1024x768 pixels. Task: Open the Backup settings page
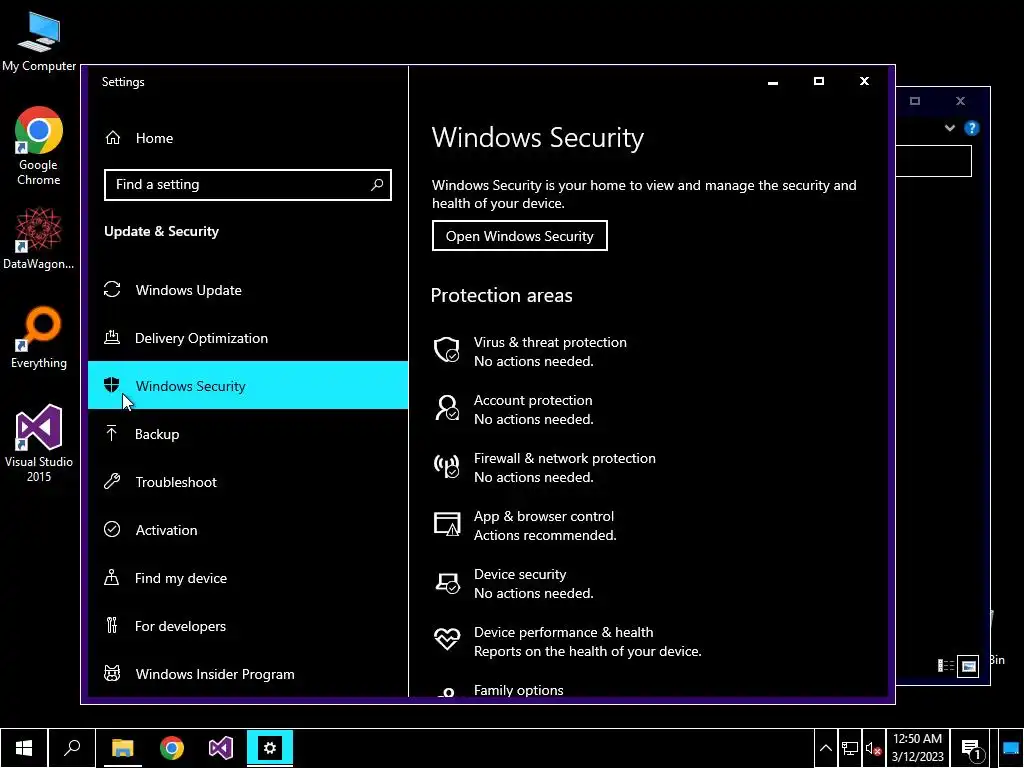click(x=248, y=434)
